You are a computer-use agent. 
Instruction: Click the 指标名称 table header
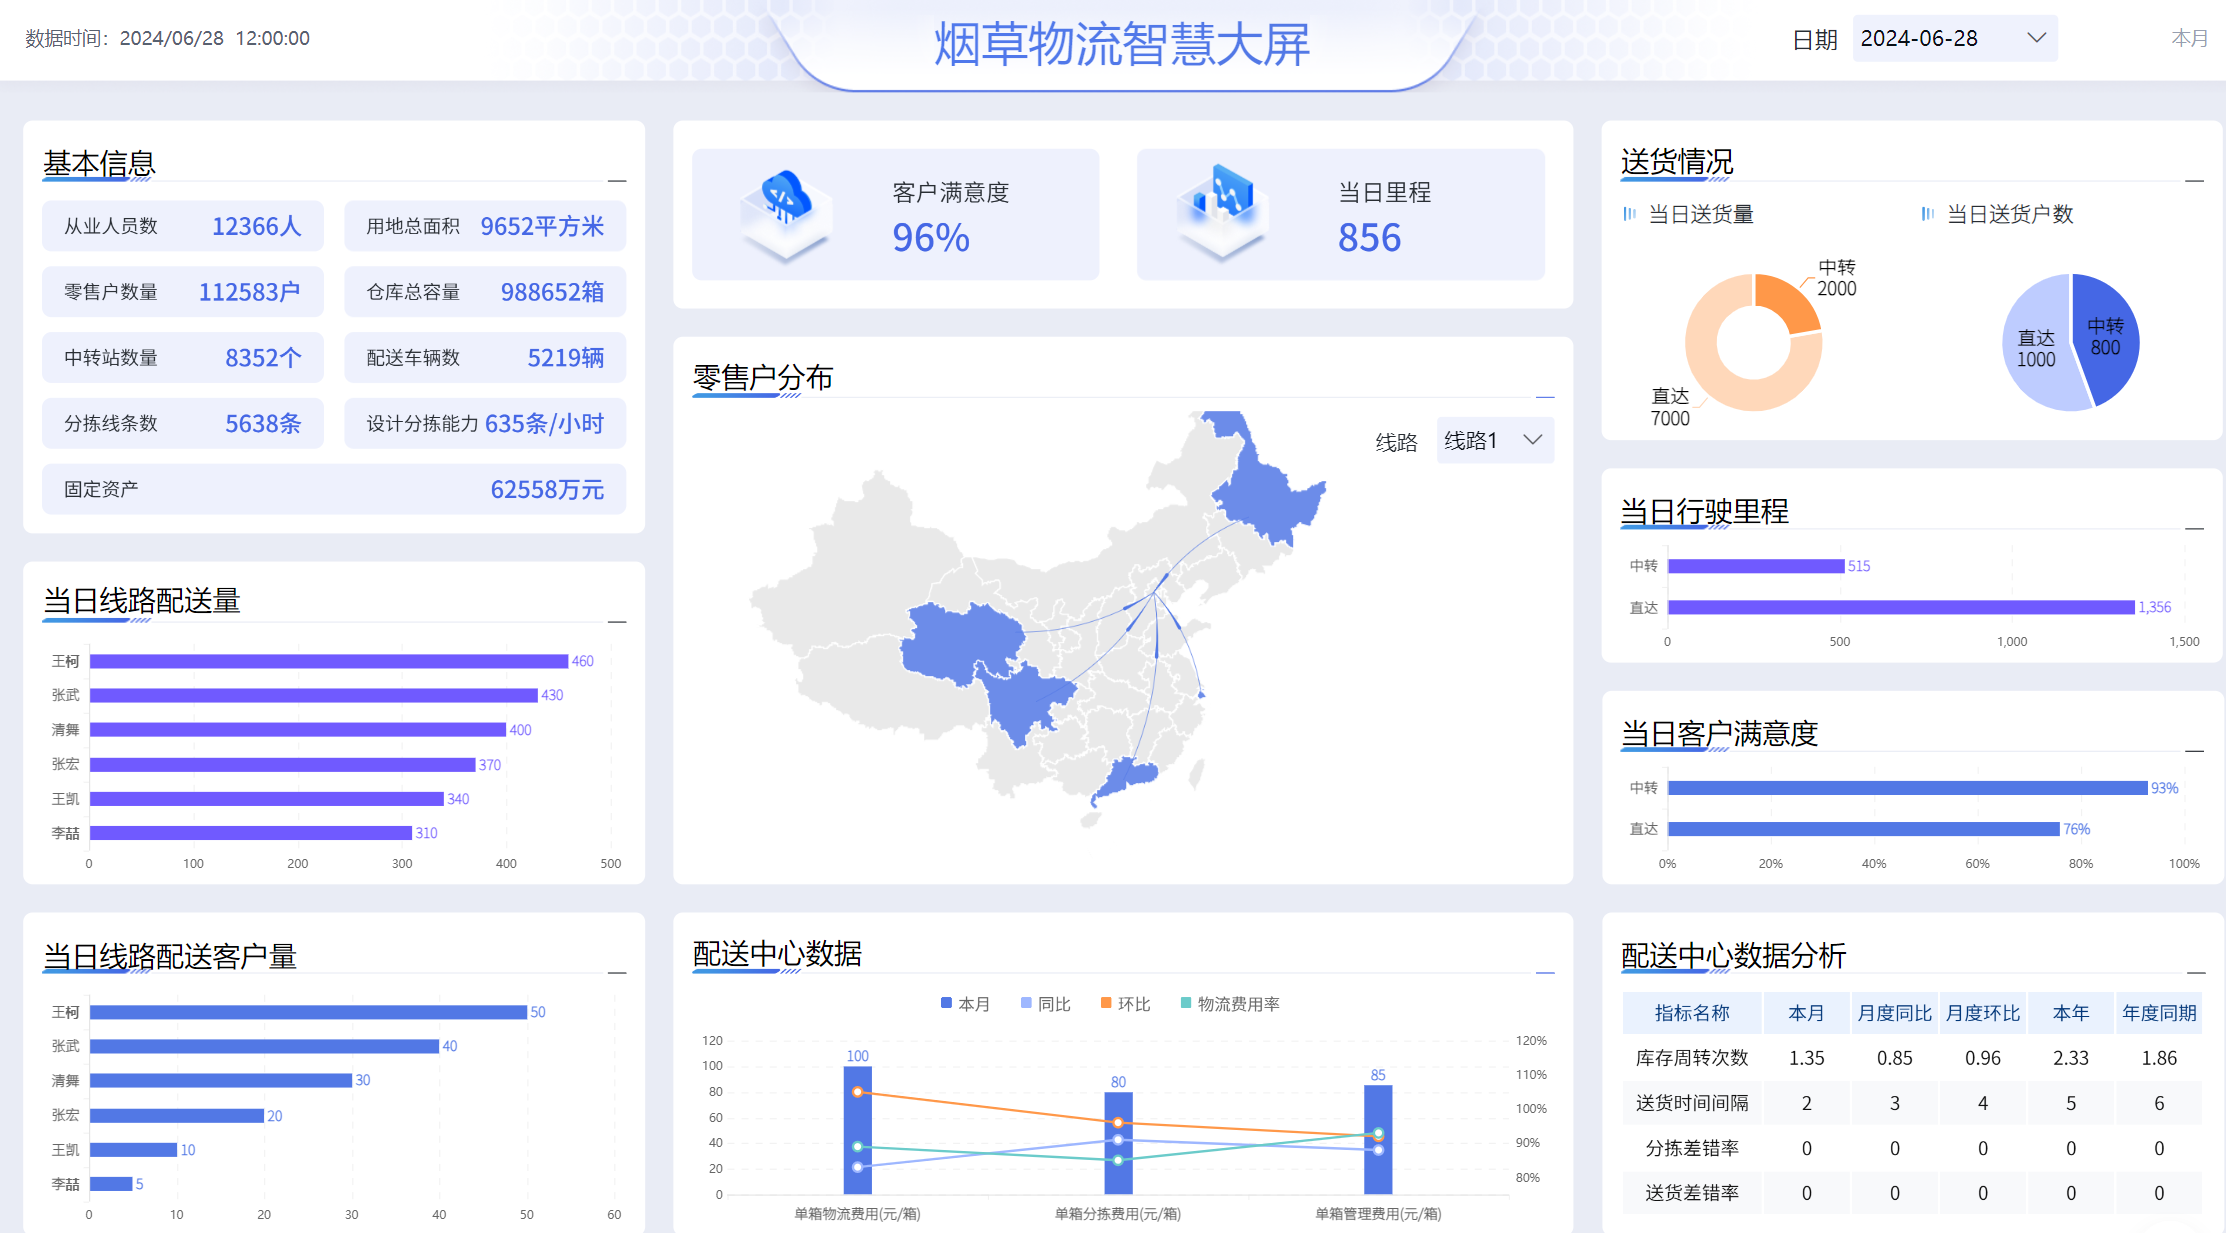click(x=1692, y=1013)
